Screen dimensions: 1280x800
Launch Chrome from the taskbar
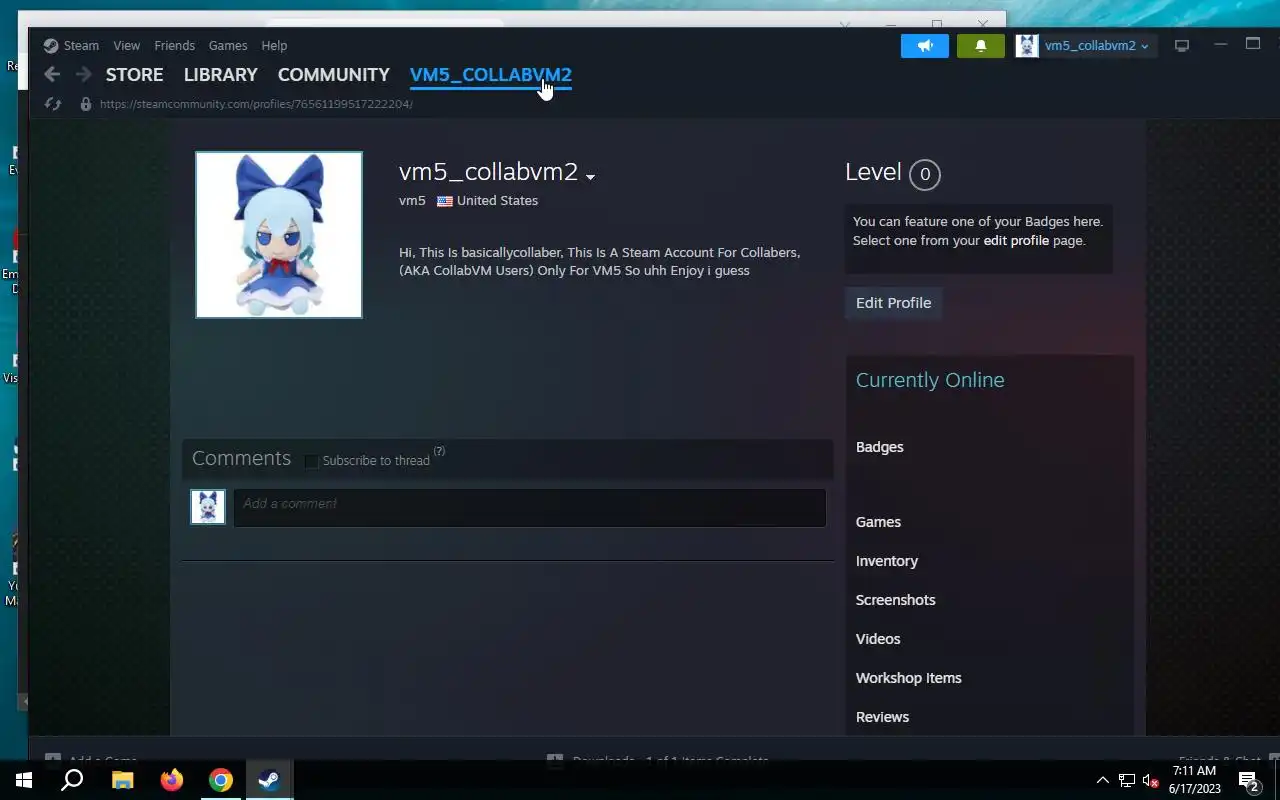pos(221,780)
